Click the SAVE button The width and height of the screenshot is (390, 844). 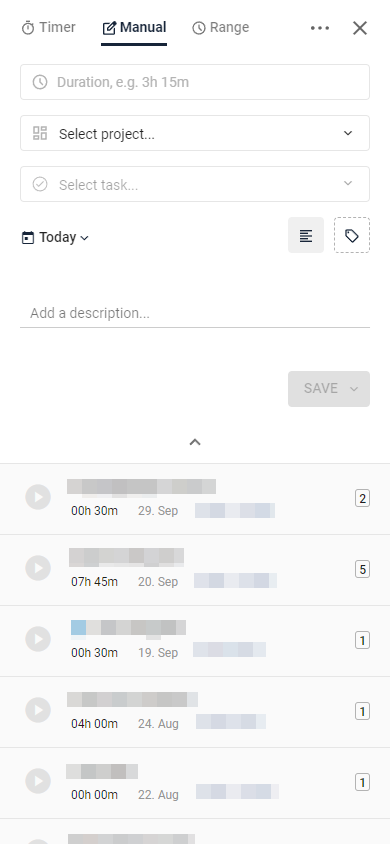click(x=329, y=389)
